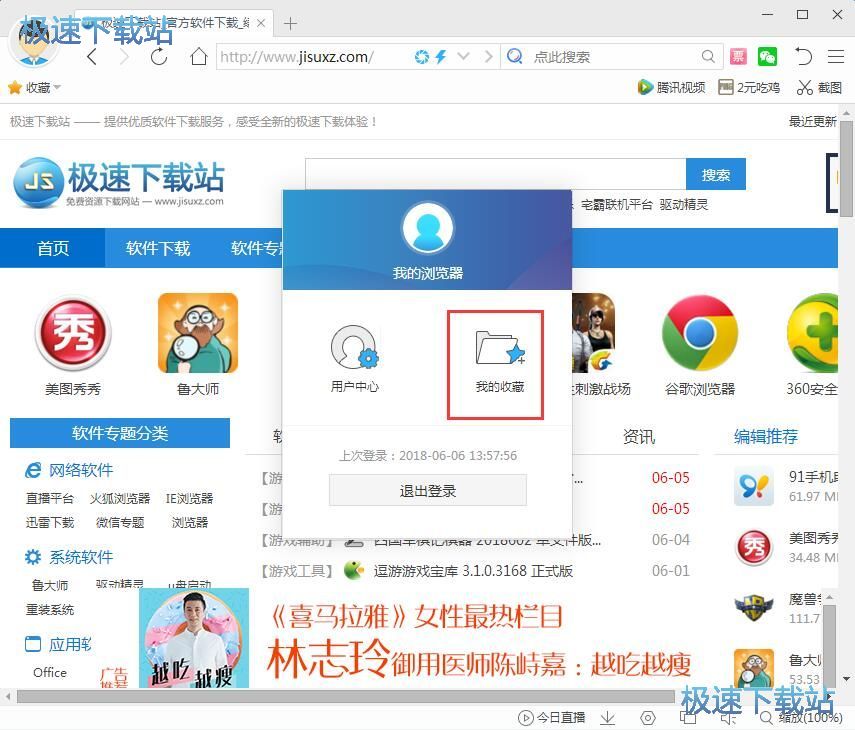The height and width of the screenshot is (730, 855).
Task: Click the 迅雷下载 link
Action: (50, 522)
